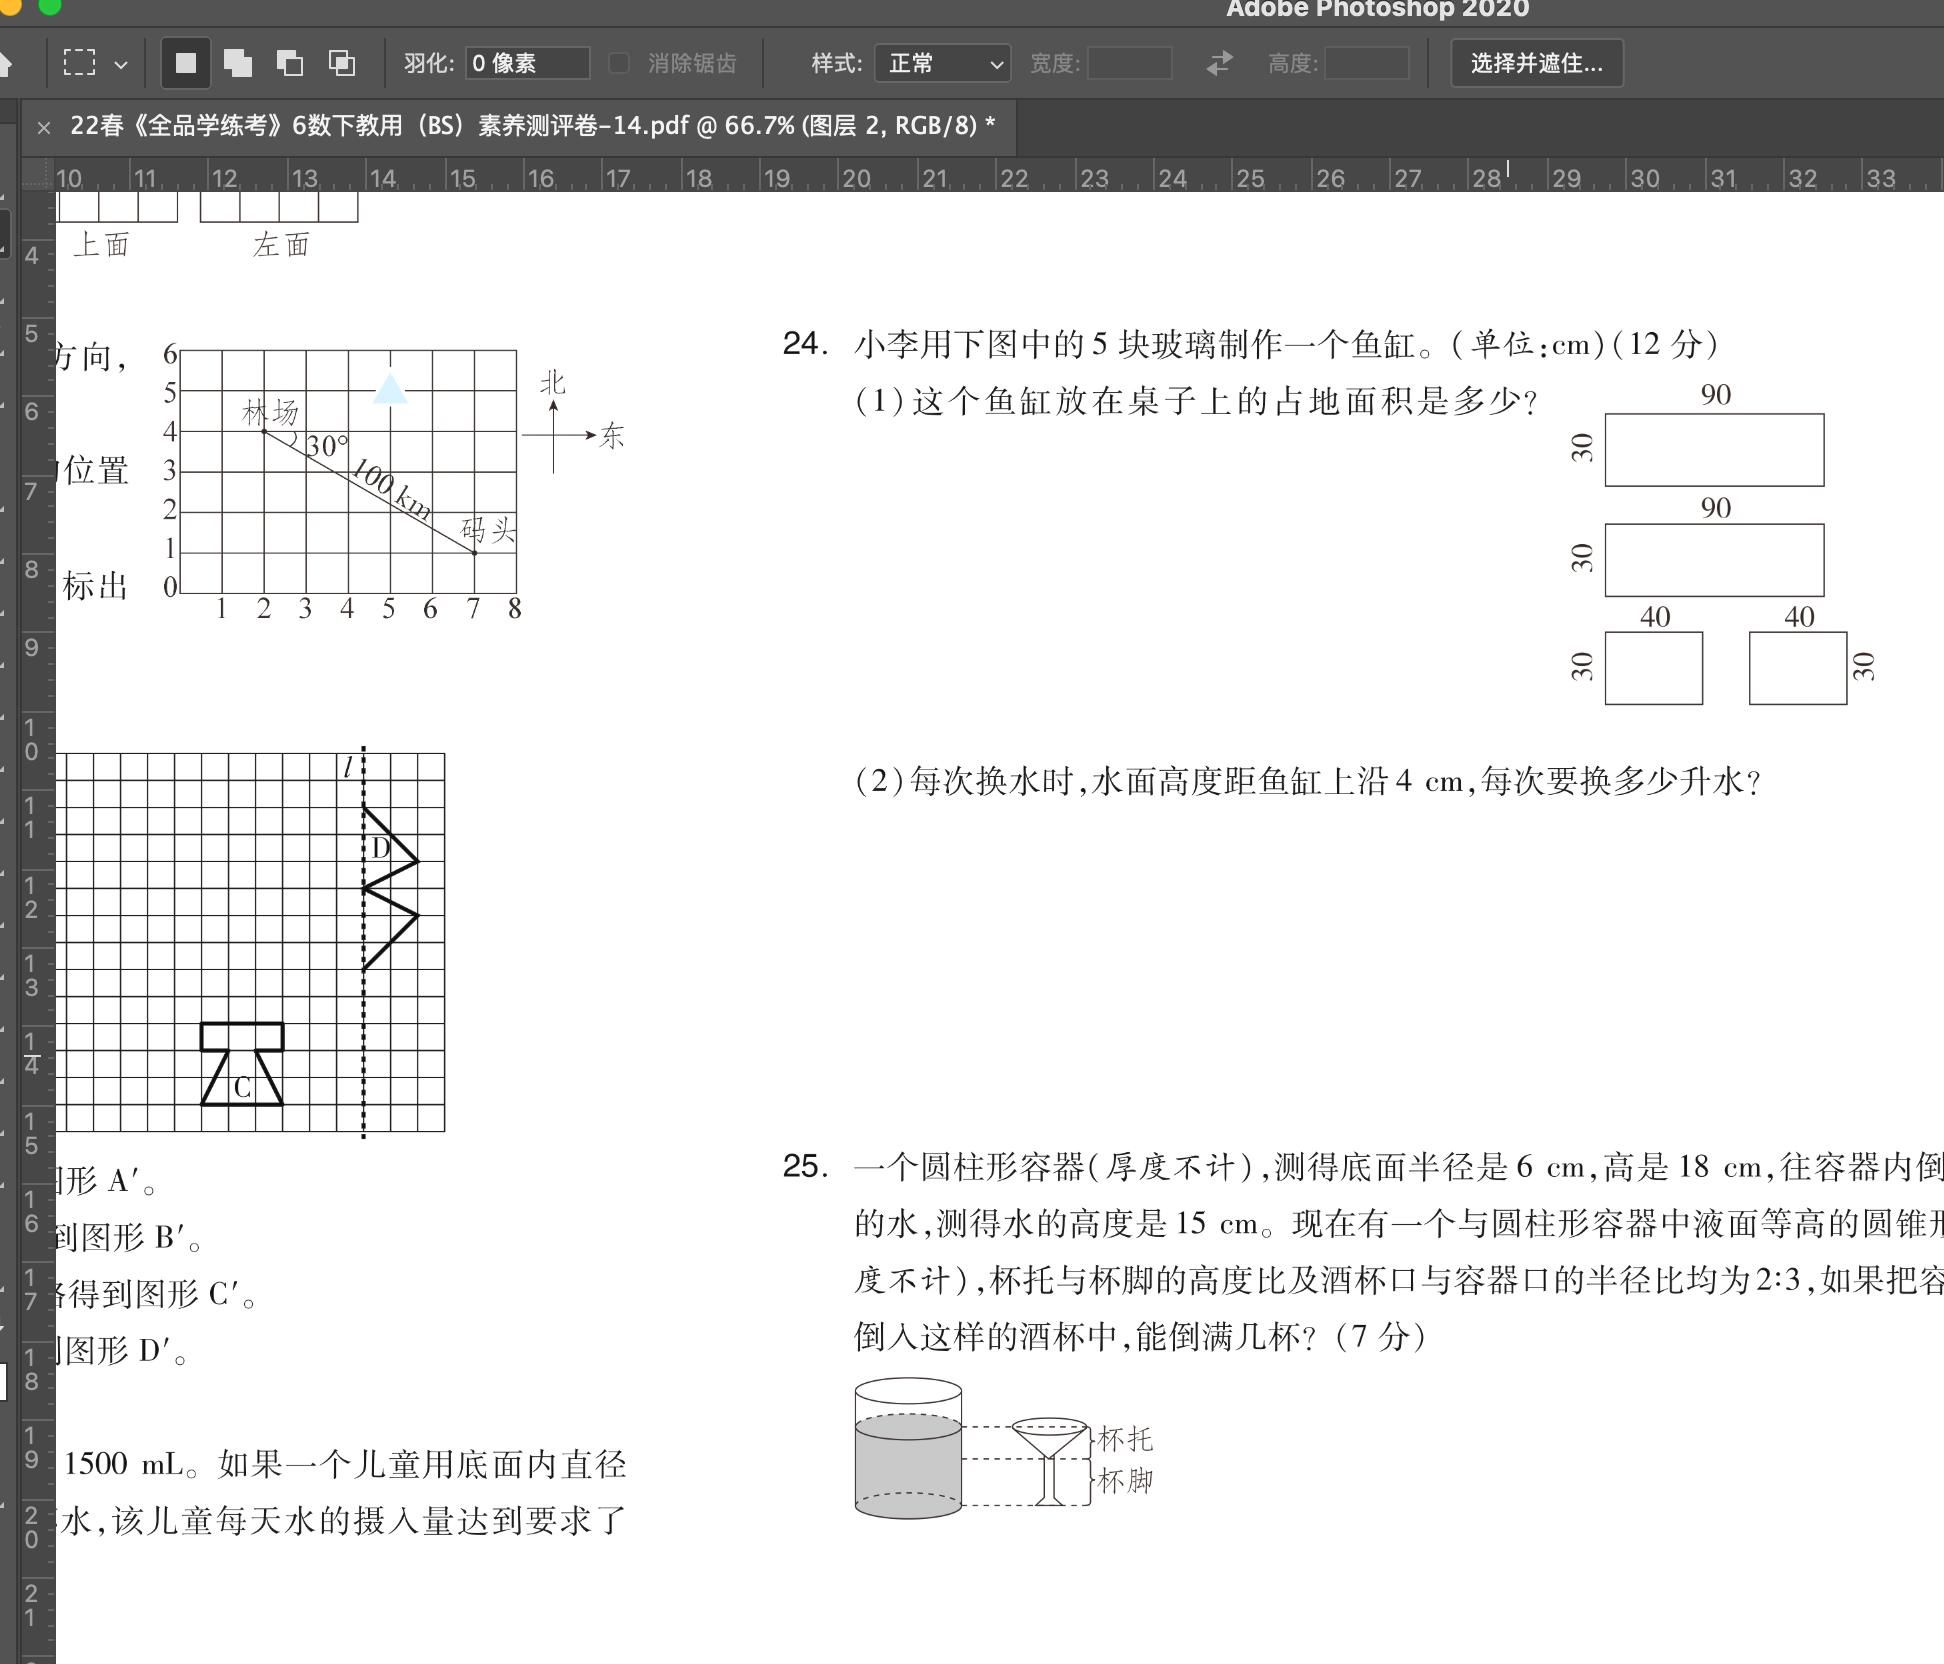Click the question 24. heading text
The width and height of the screenshot is (1944, 1664).
[806, 344]
